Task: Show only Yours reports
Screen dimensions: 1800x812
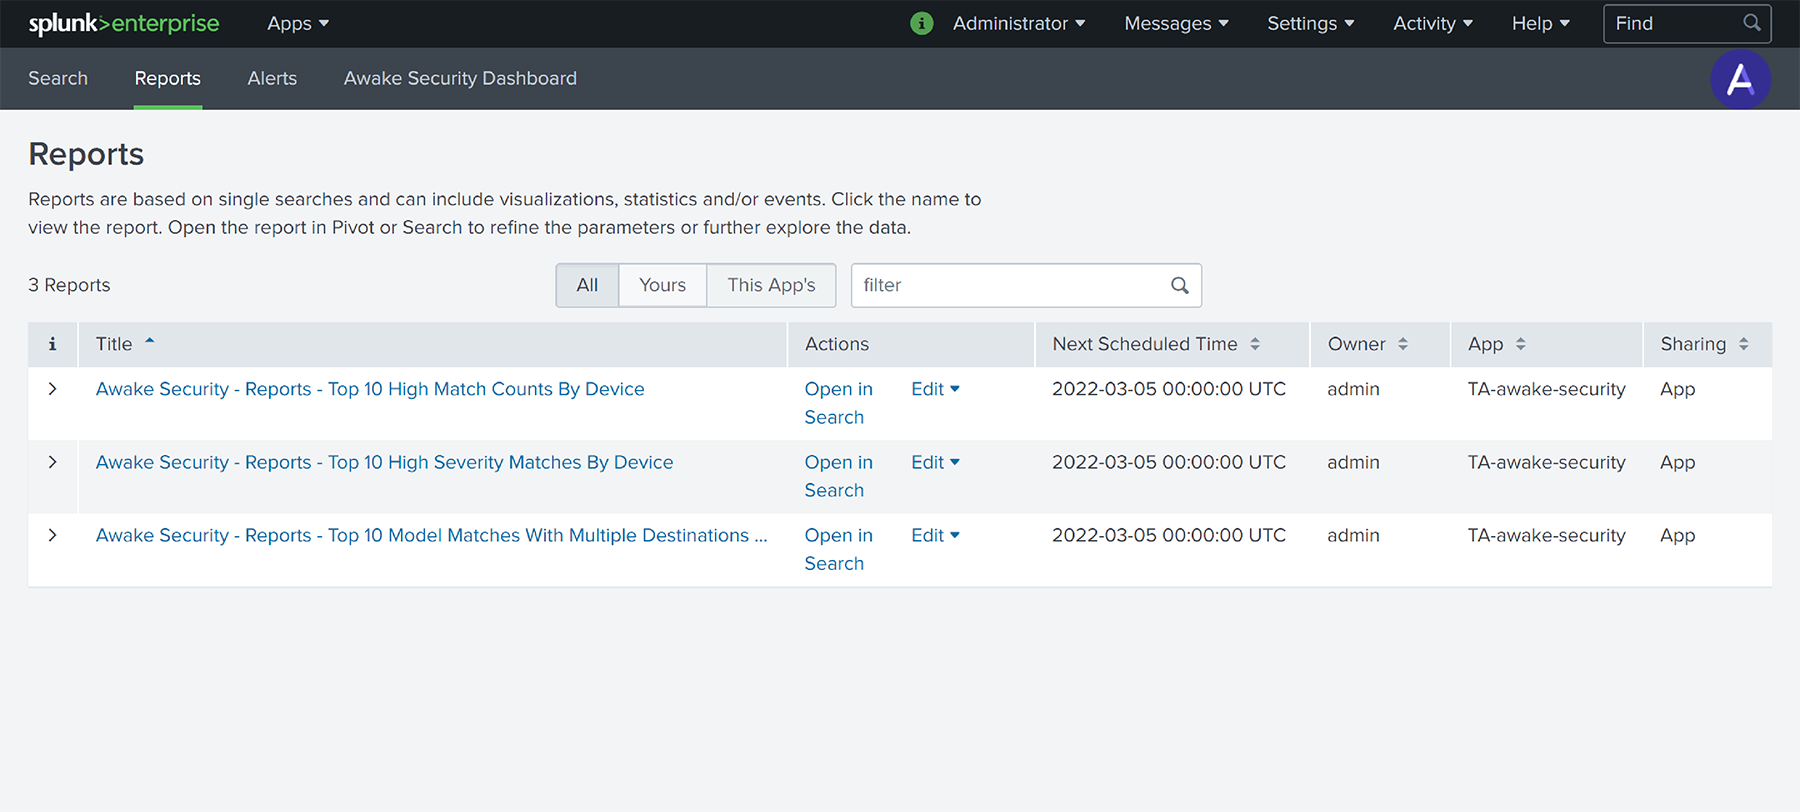Action: [x=662, y=285]
